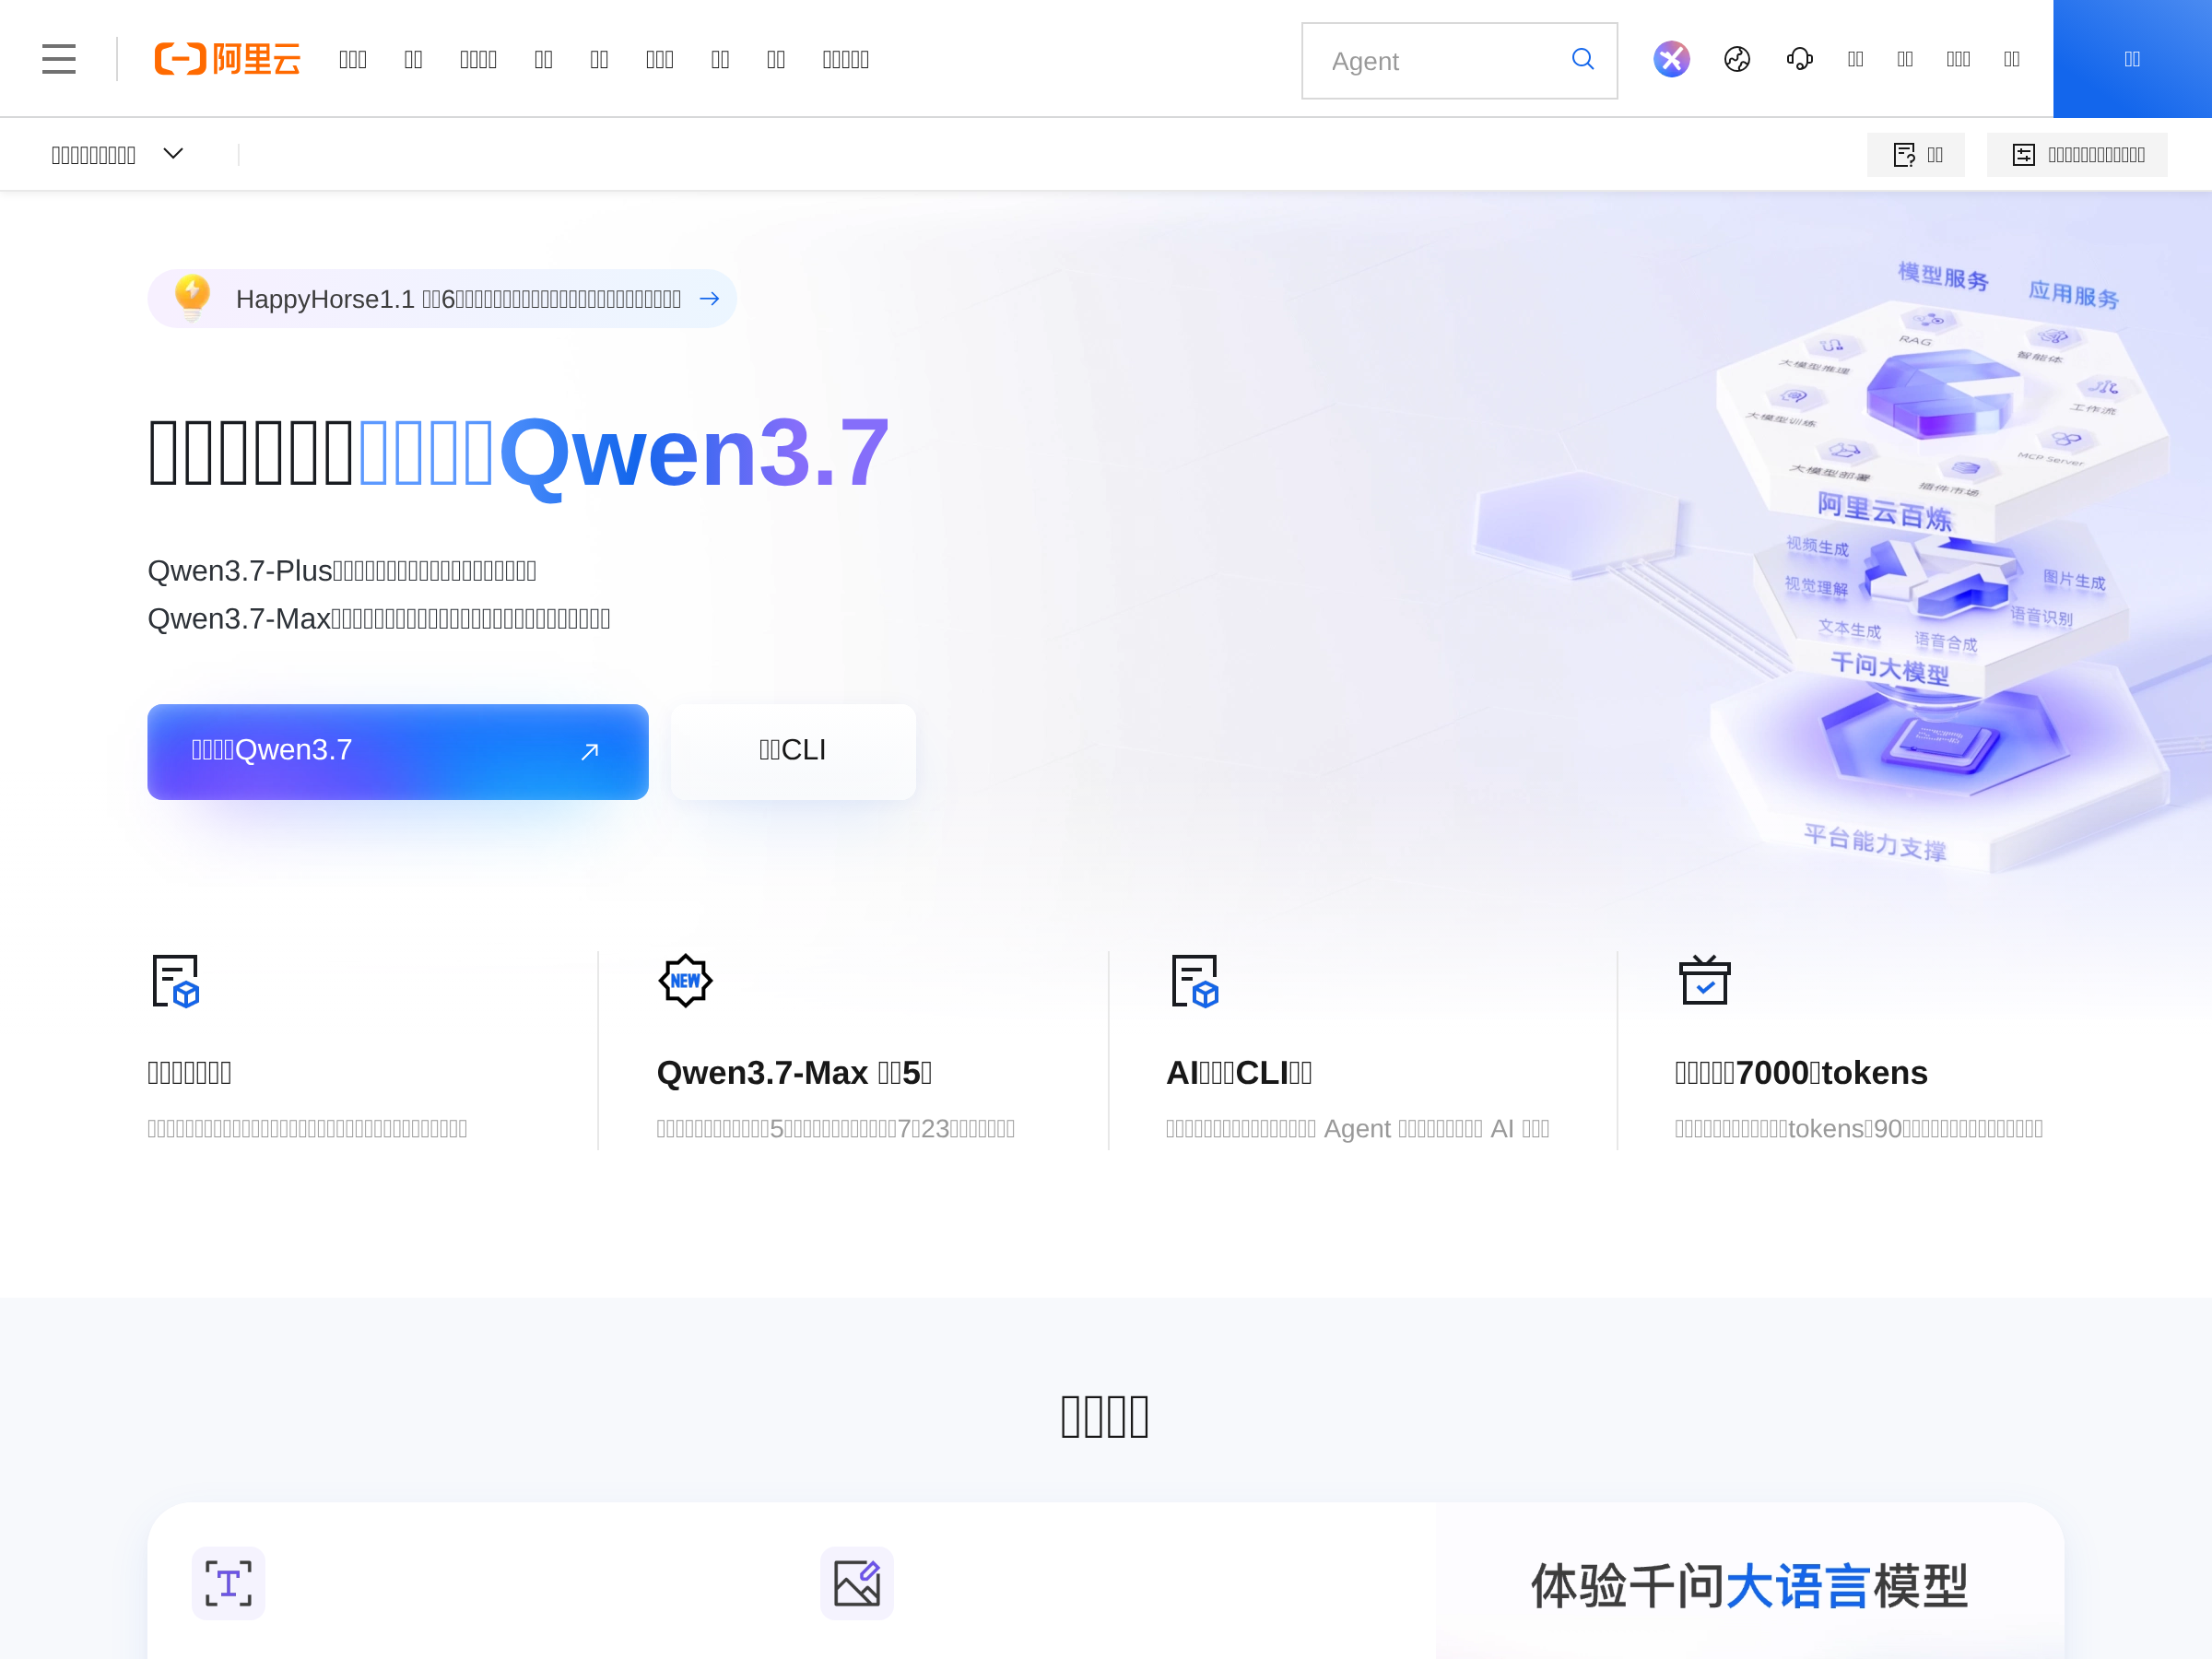Select the image-edit icon tile

857,1583
